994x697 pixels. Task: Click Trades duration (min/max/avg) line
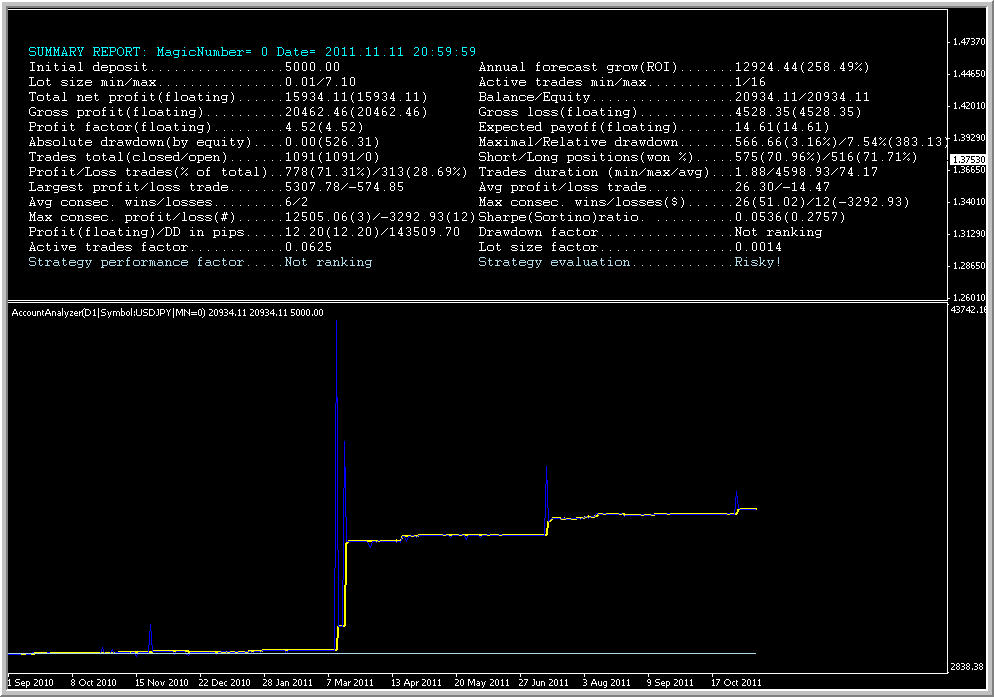pyautogui.click(x=678, y=173)
